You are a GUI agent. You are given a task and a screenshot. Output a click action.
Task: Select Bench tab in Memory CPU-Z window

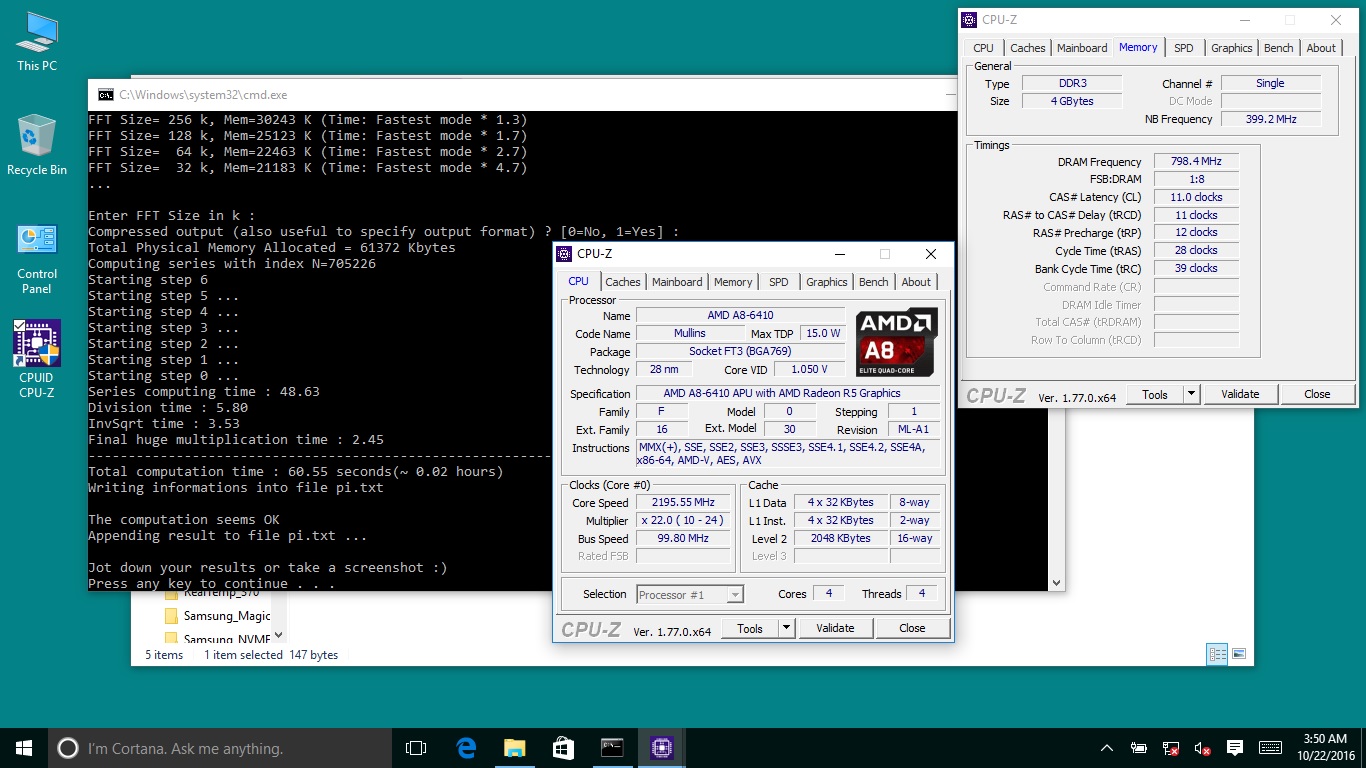click(x=1279, y=48)
